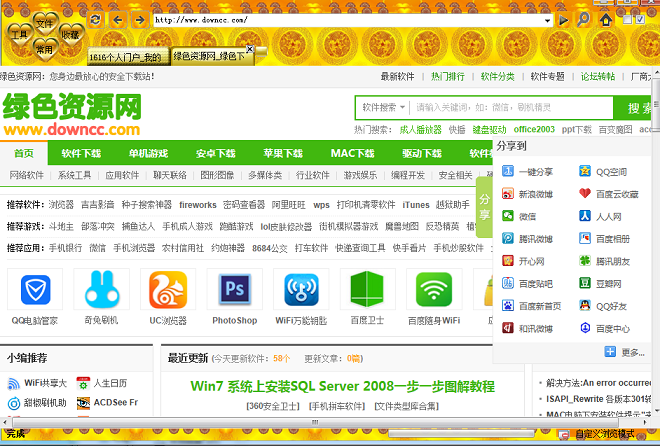Screen dimensions: 660x446
Task: Open the office2003 hot search link
Action: coord(534,130)
